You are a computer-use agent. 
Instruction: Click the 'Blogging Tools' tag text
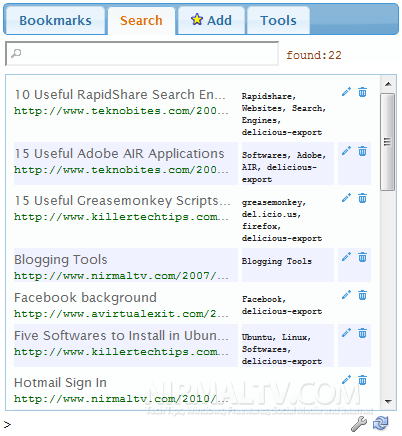(x=277, y=261)
